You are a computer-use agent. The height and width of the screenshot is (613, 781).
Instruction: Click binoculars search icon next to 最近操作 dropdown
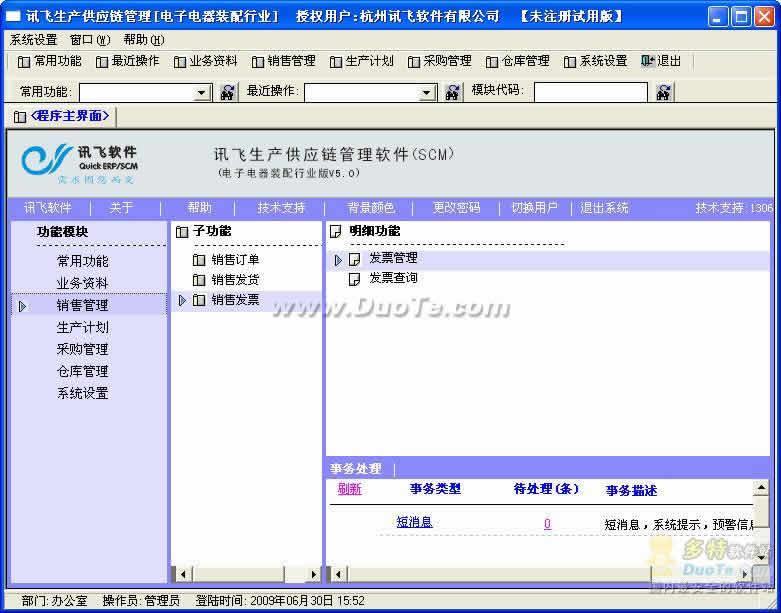point(452,92)
